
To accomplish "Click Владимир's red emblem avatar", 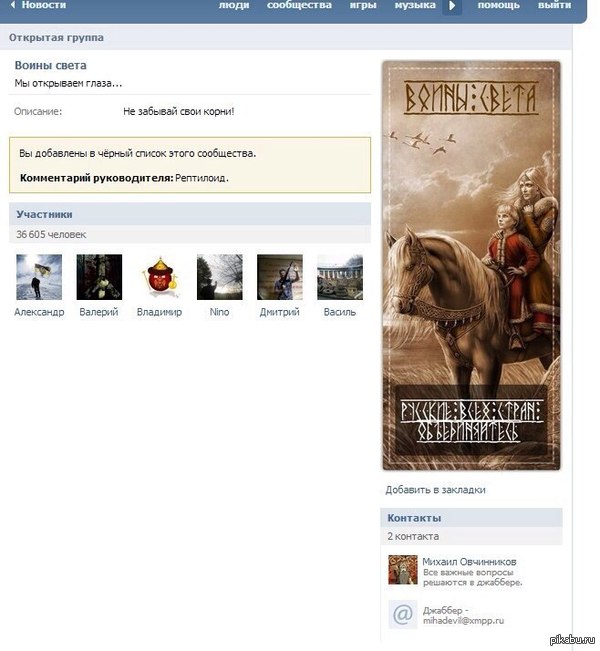I will [159, 277].
